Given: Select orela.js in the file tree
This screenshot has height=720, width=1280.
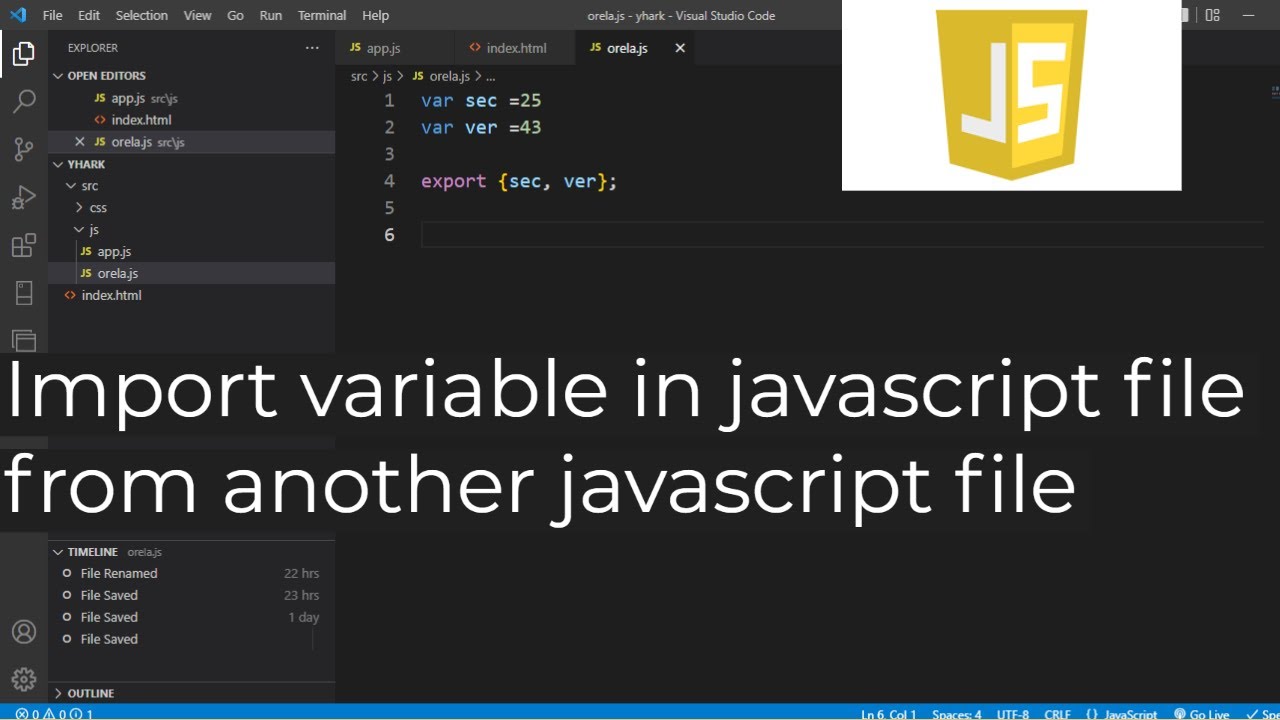Looking at the screenshot, I should pos(192,273).
